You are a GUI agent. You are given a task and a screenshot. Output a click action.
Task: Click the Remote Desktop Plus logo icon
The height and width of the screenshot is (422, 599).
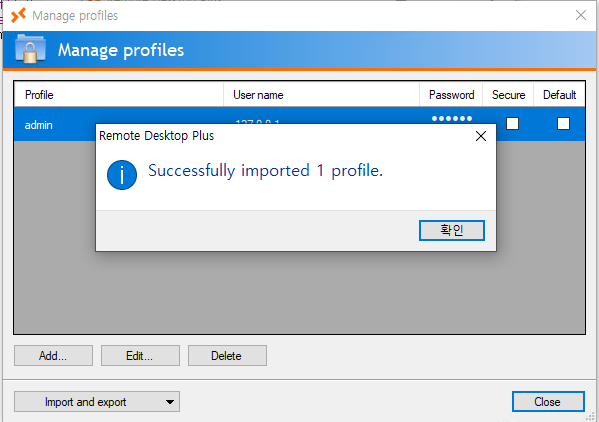click(18, 15)
